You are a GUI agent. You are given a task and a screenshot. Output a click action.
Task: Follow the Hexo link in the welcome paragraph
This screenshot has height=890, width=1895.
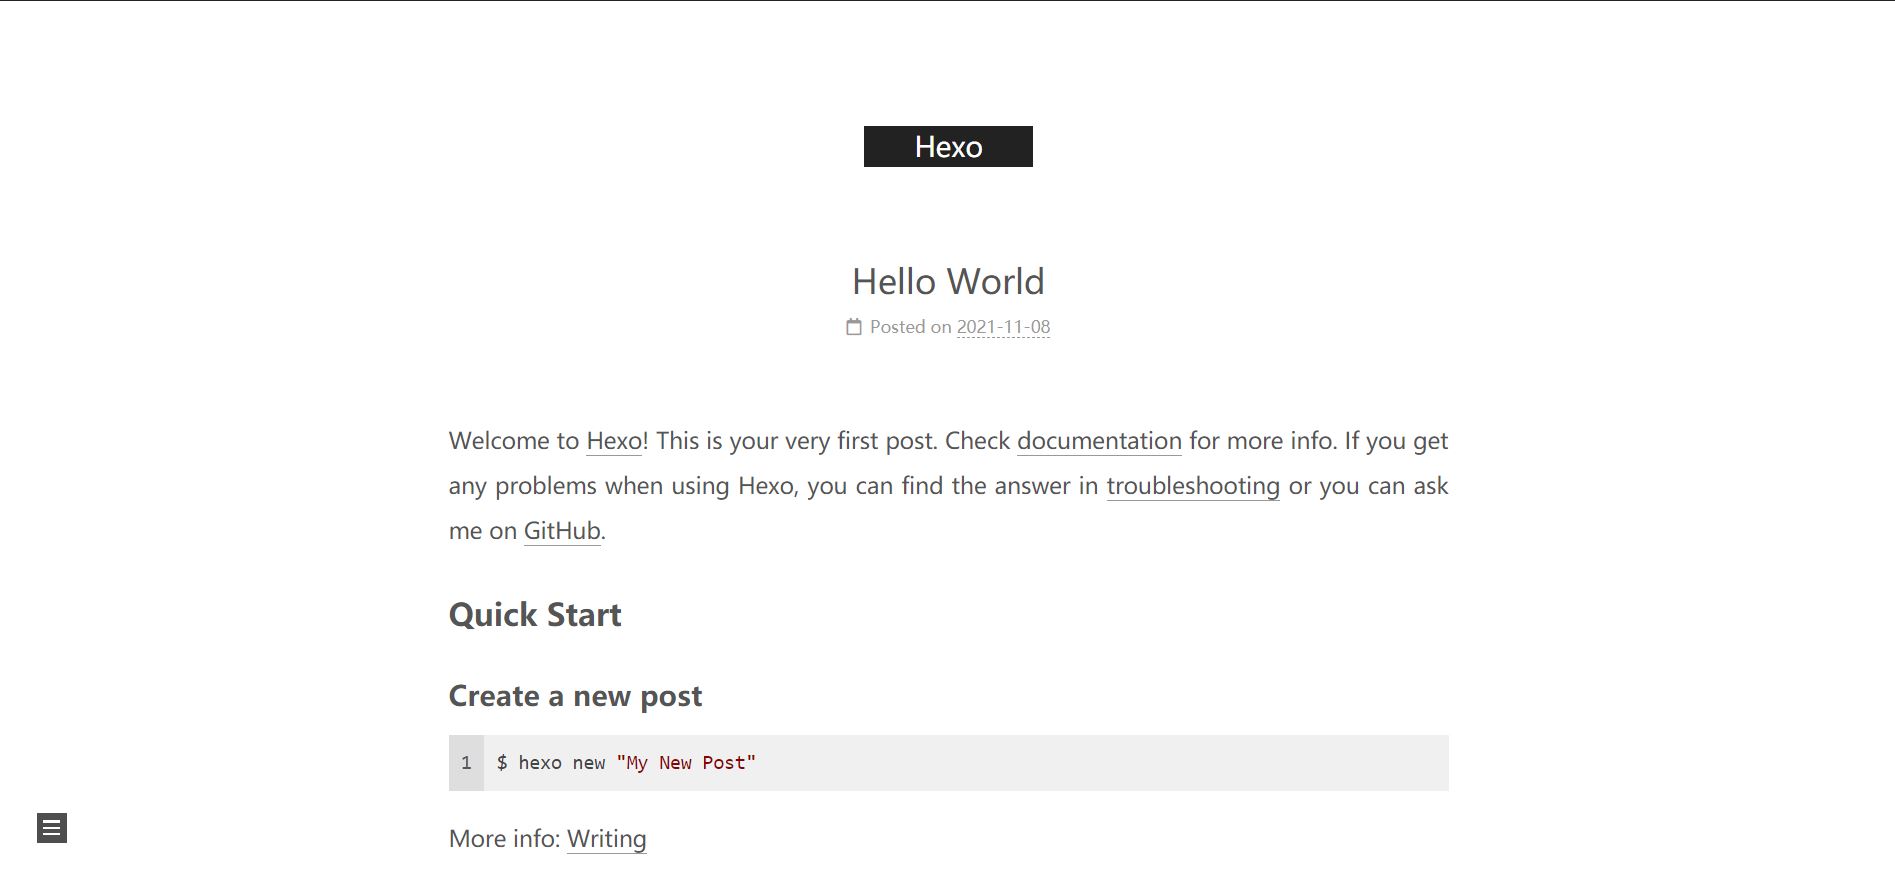[x=614, y=441]
